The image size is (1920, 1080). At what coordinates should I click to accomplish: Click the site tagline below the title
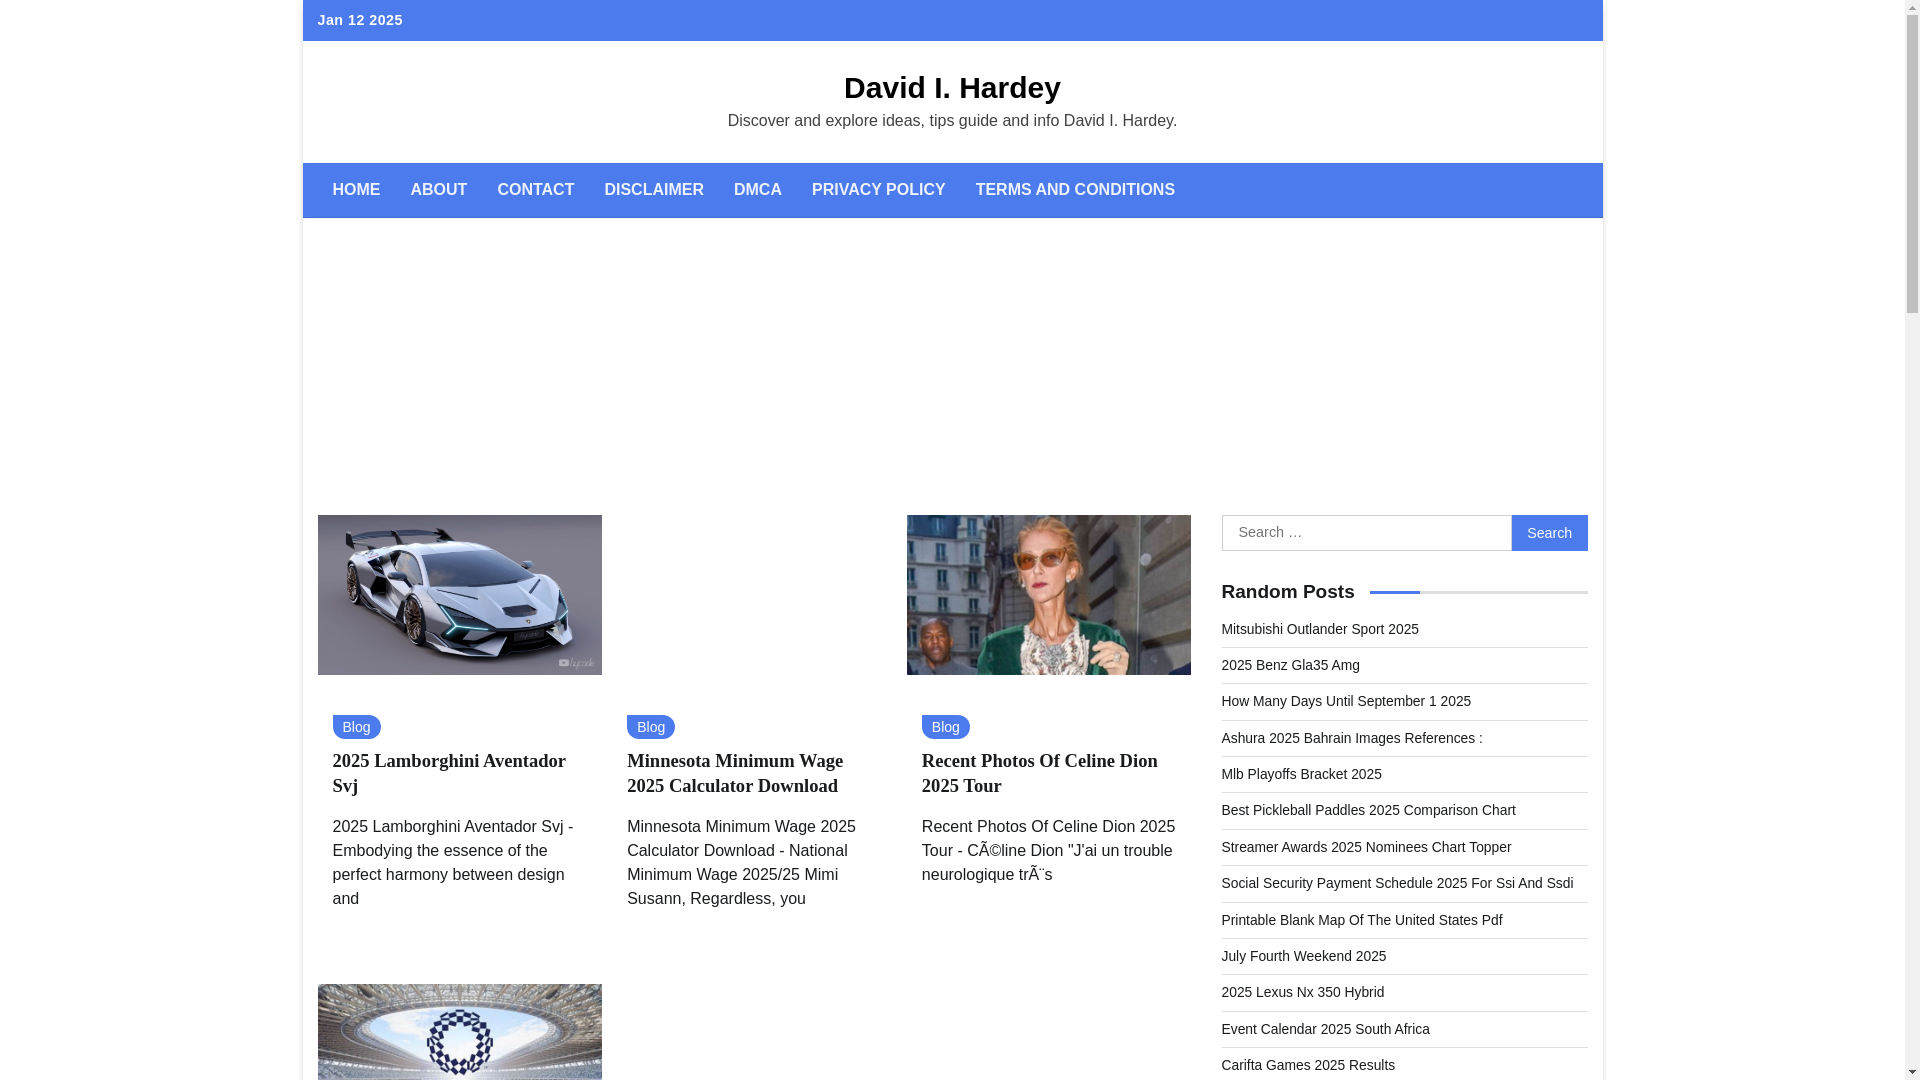pyautogui.click(x=952, y=121)
